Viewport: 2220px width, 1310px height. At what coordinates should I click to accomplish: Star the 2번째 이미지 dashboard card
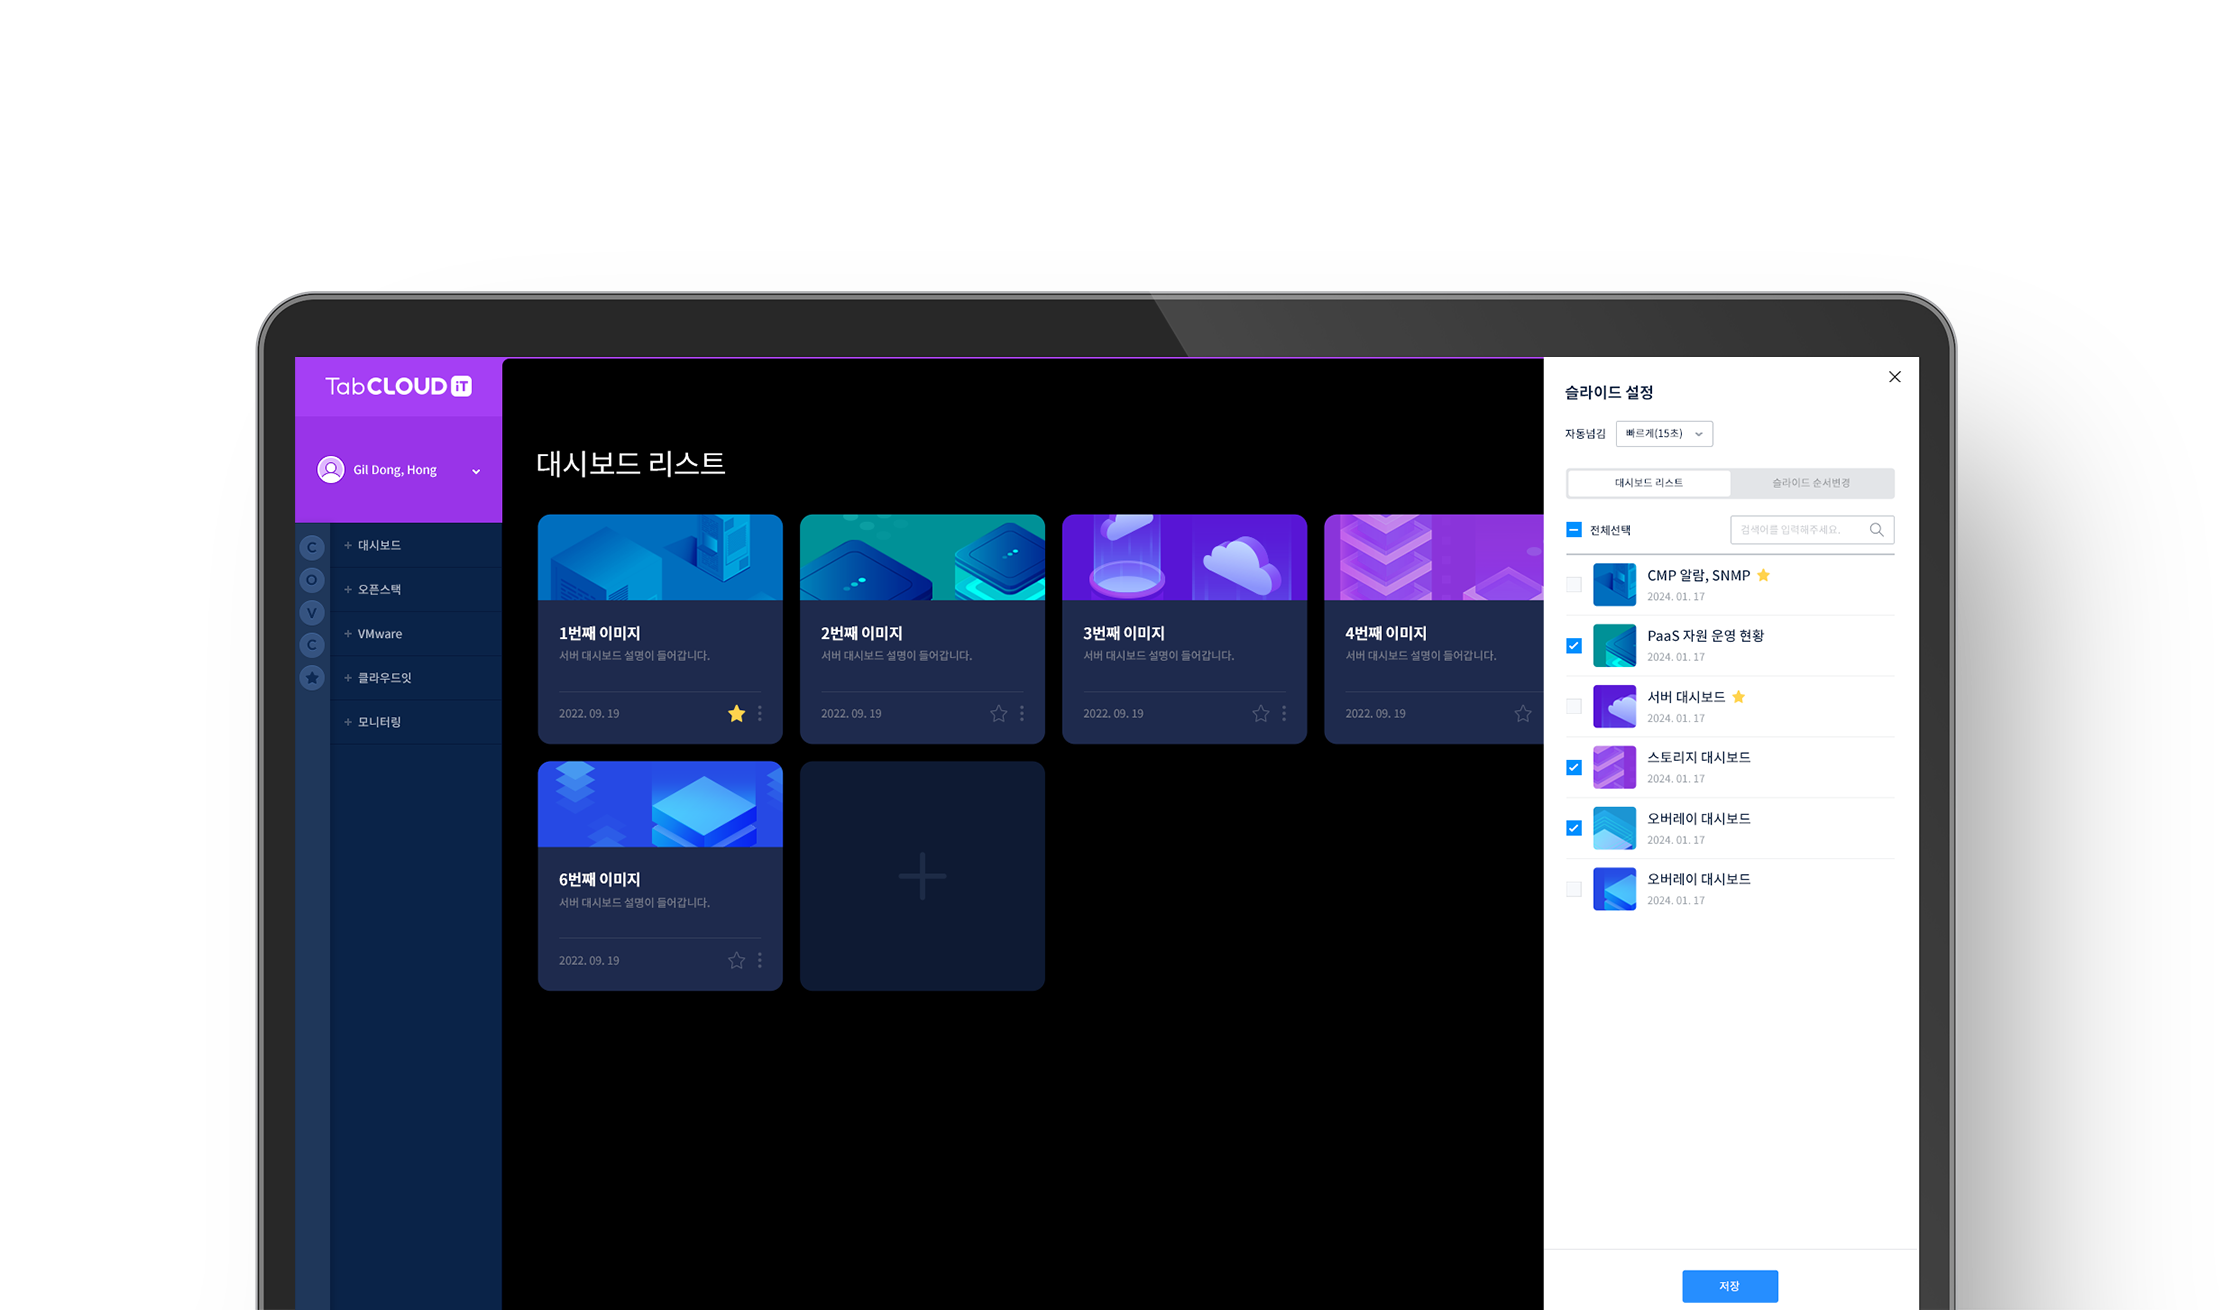[x=998, y=713]
